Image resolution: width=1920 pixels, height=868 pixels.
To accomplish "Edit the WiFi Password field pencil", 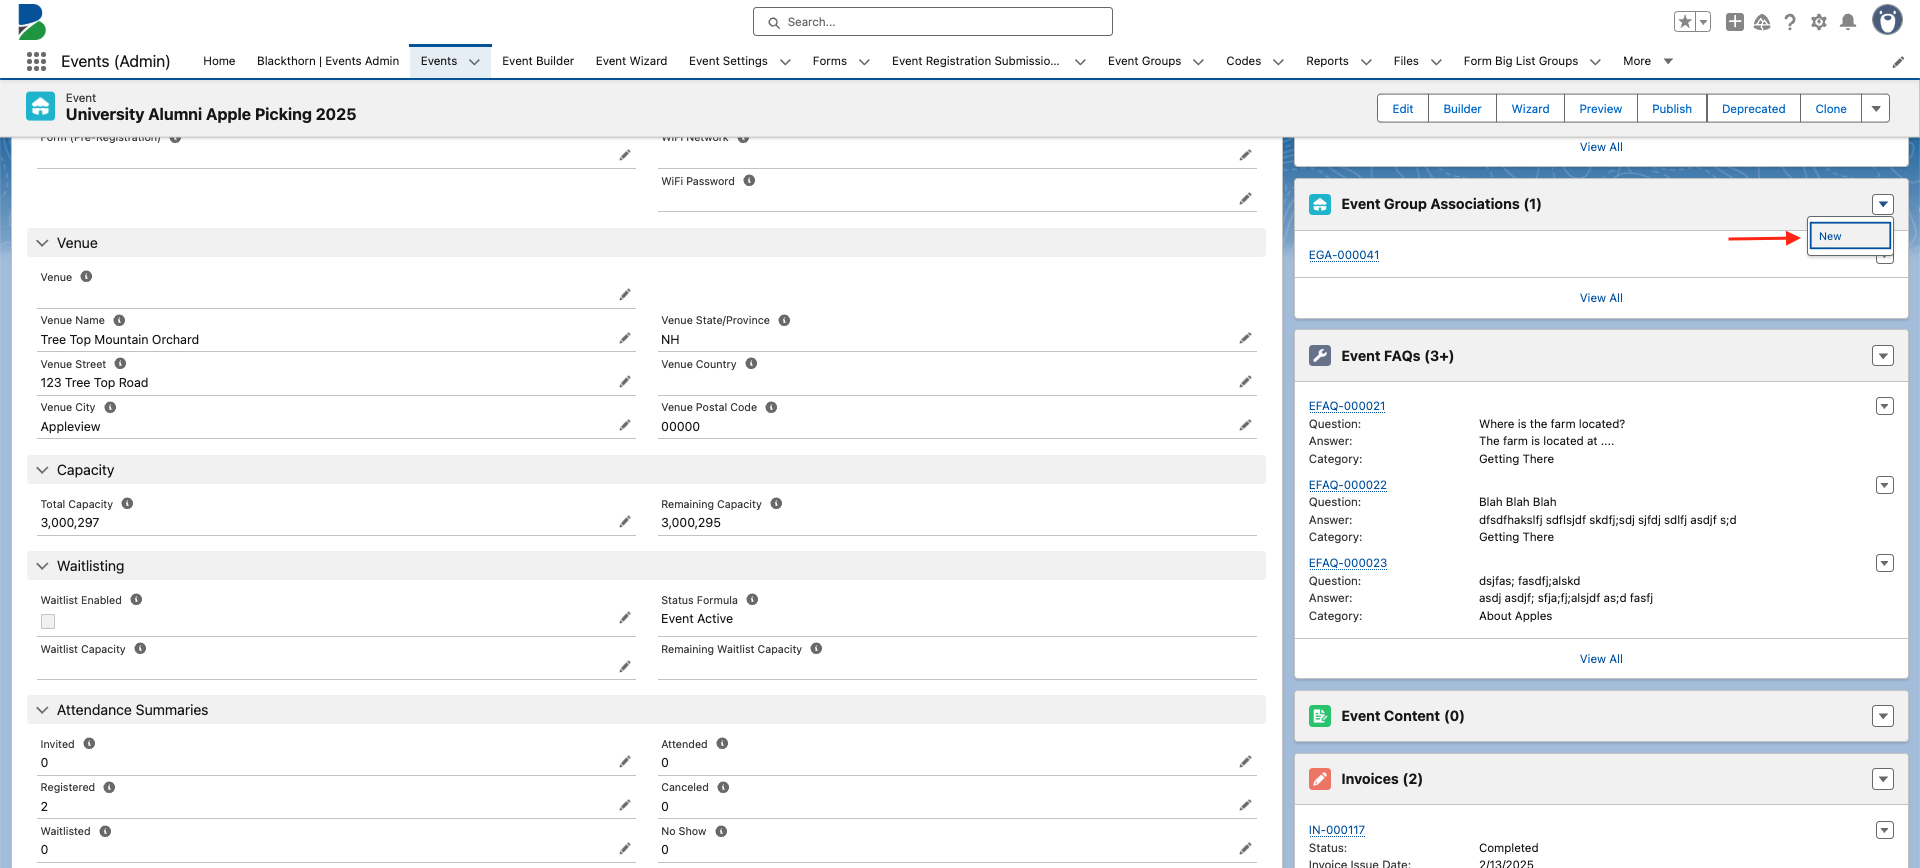I will coord(1245,198).
